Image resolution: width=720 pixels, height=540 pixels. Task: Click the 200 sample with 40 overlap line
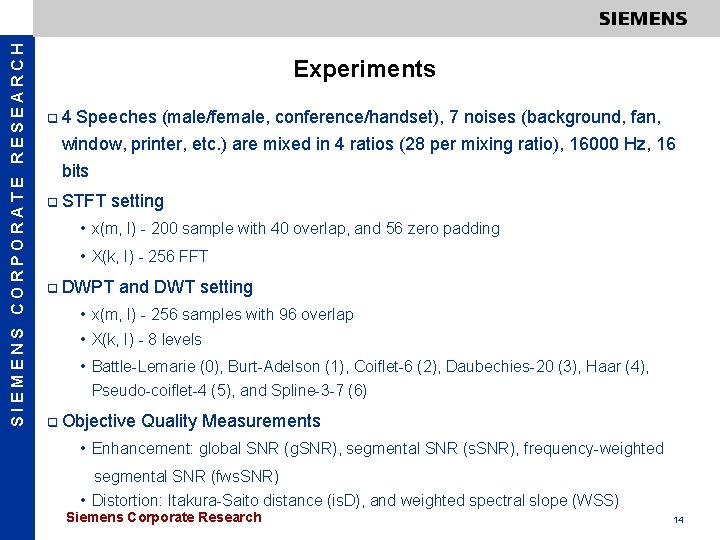click(295, 228)
